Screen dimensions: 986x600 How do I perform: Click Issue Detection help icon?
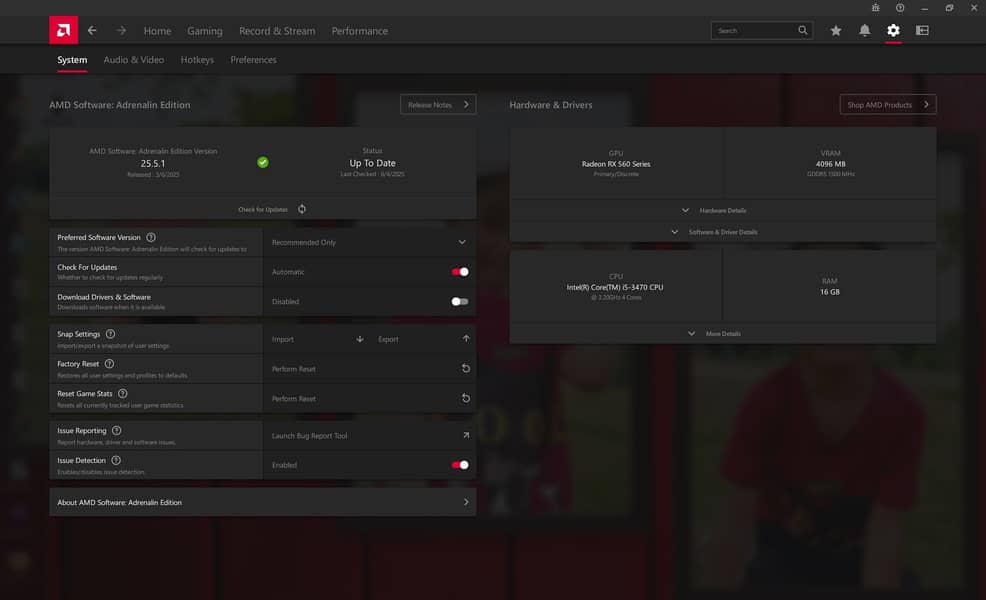click(116, 460)
